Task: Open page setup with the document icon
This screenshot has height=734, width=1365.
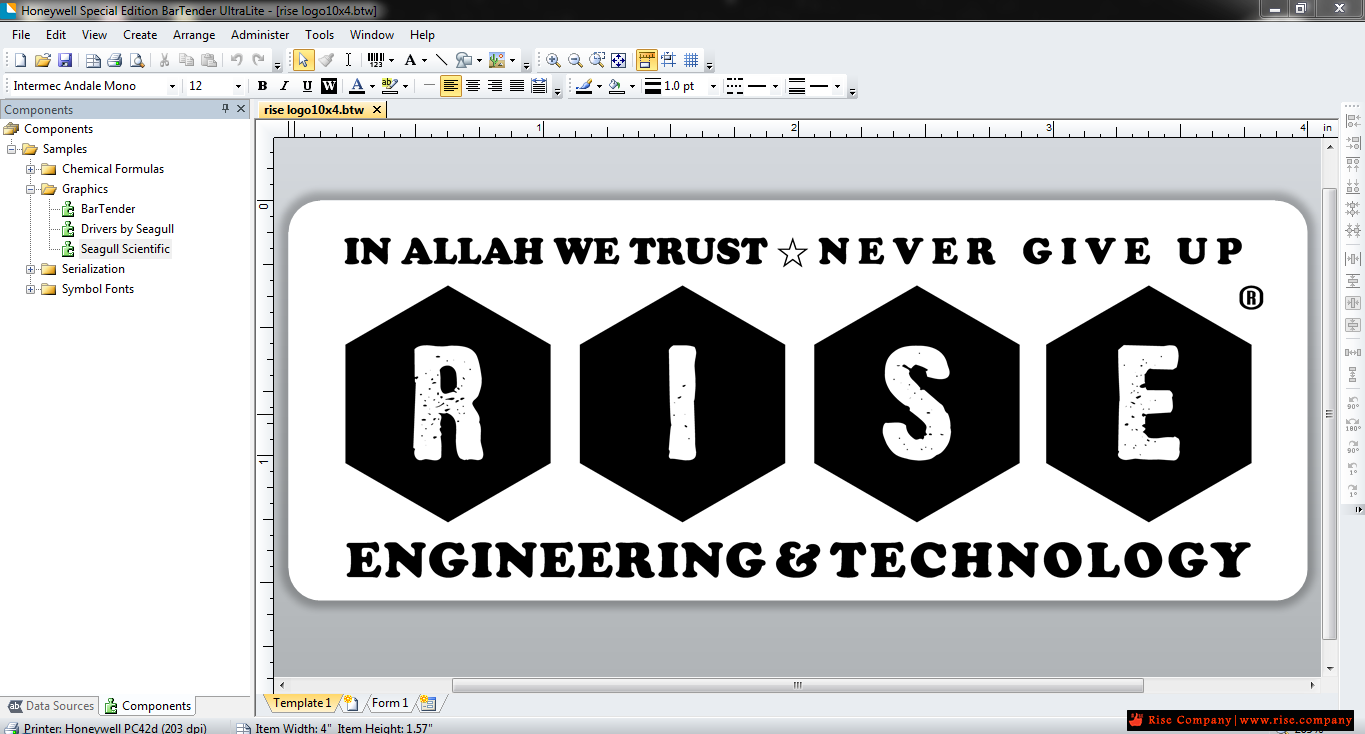Action: pyautogui.click(x=92, y=61)
